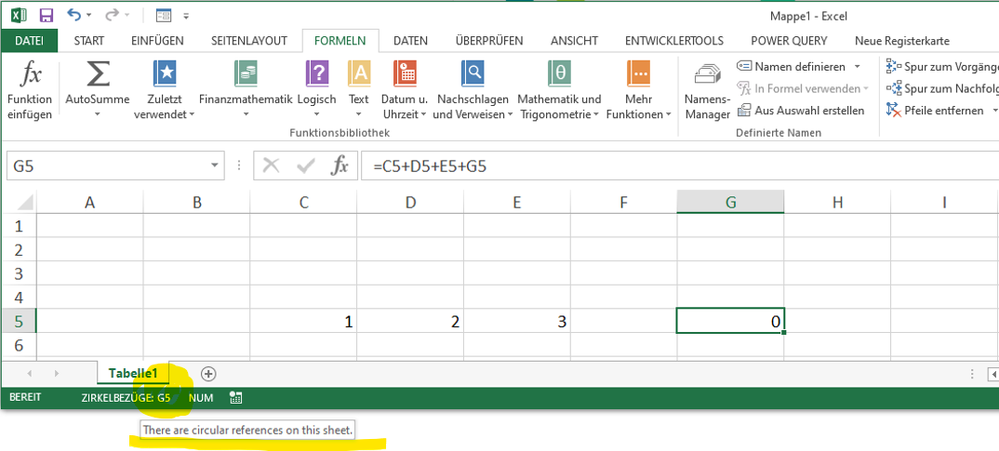999x451 pixels.
Task: Click Funktion einfügen fx button
Action: (x=30, y=89)
